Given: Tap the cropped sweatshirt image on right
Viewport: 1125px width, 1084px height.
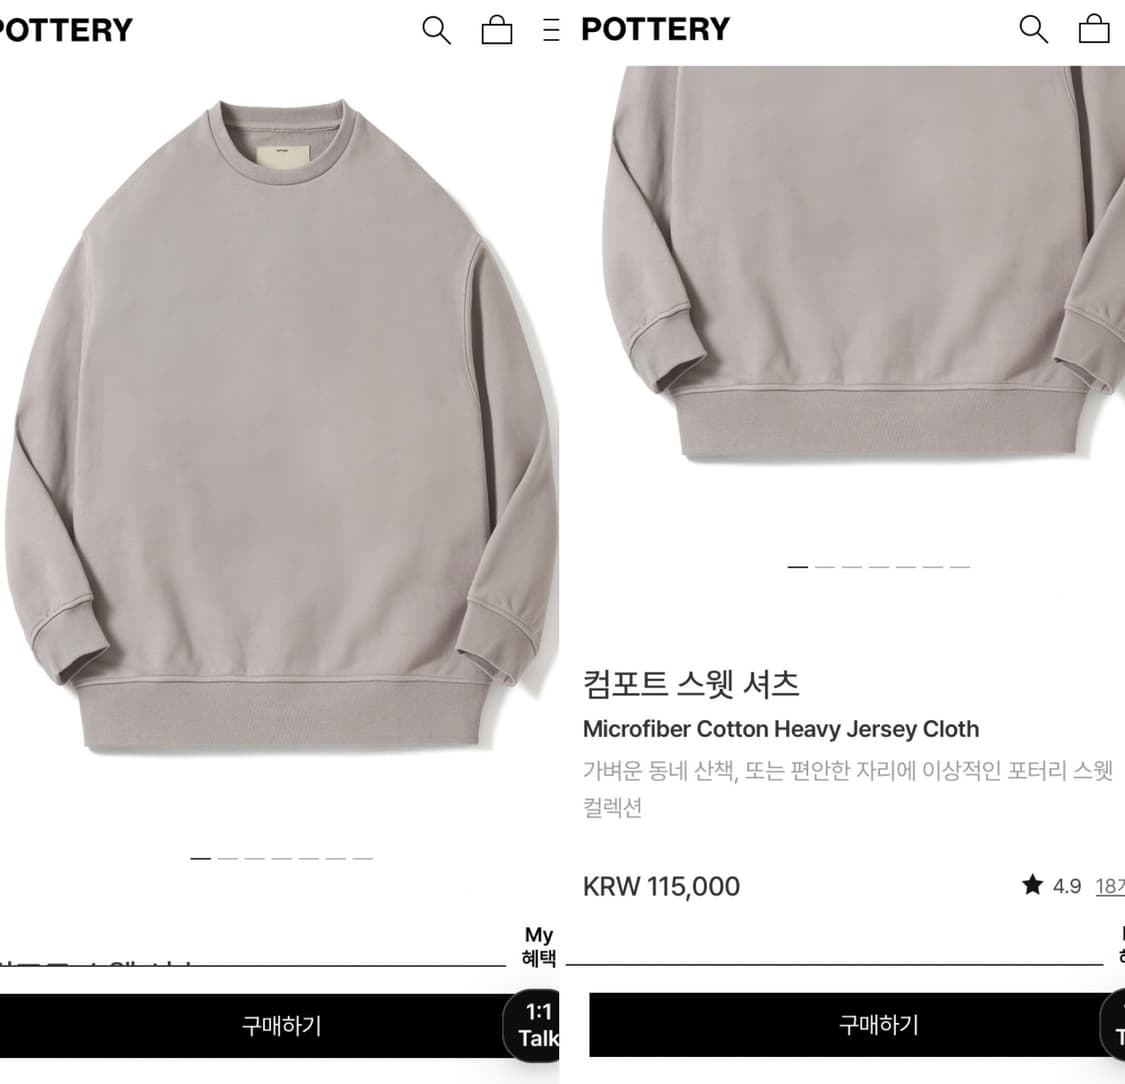Looking at the screenshot, I should [x=861, y=262].
